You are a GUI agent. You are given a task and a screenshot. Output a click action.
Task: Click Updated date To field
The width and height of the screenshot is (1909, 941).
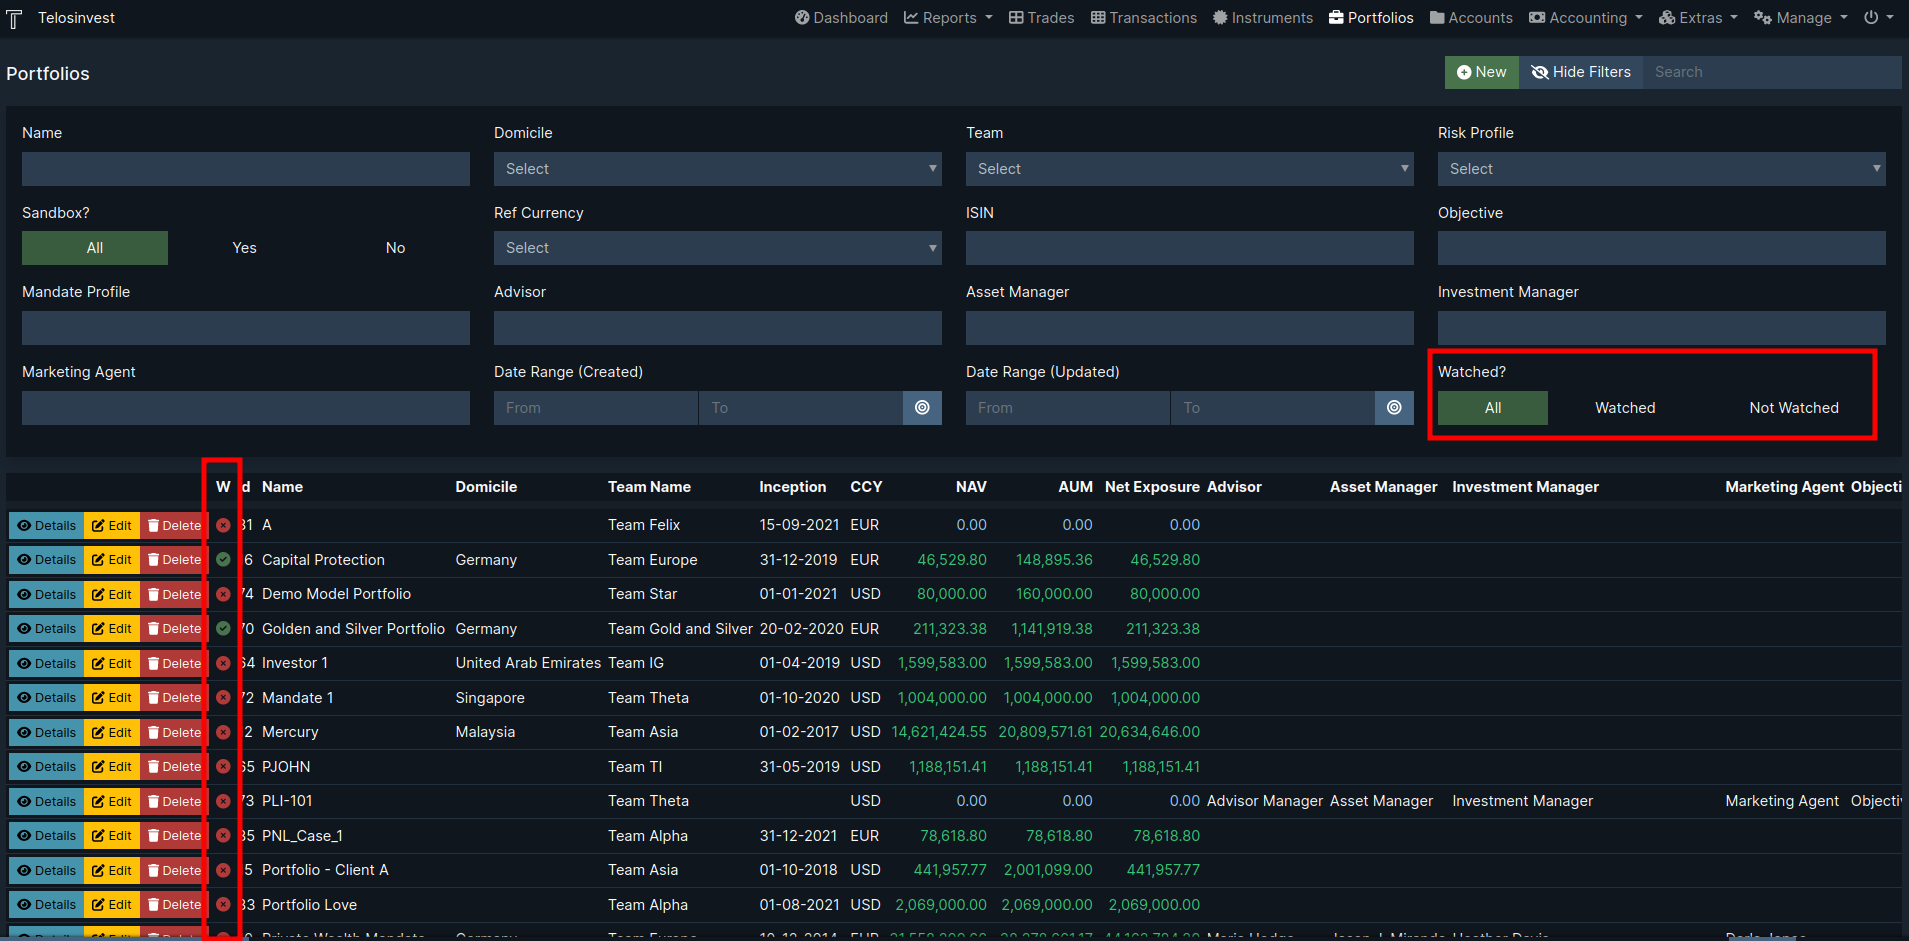[1273, 408]
